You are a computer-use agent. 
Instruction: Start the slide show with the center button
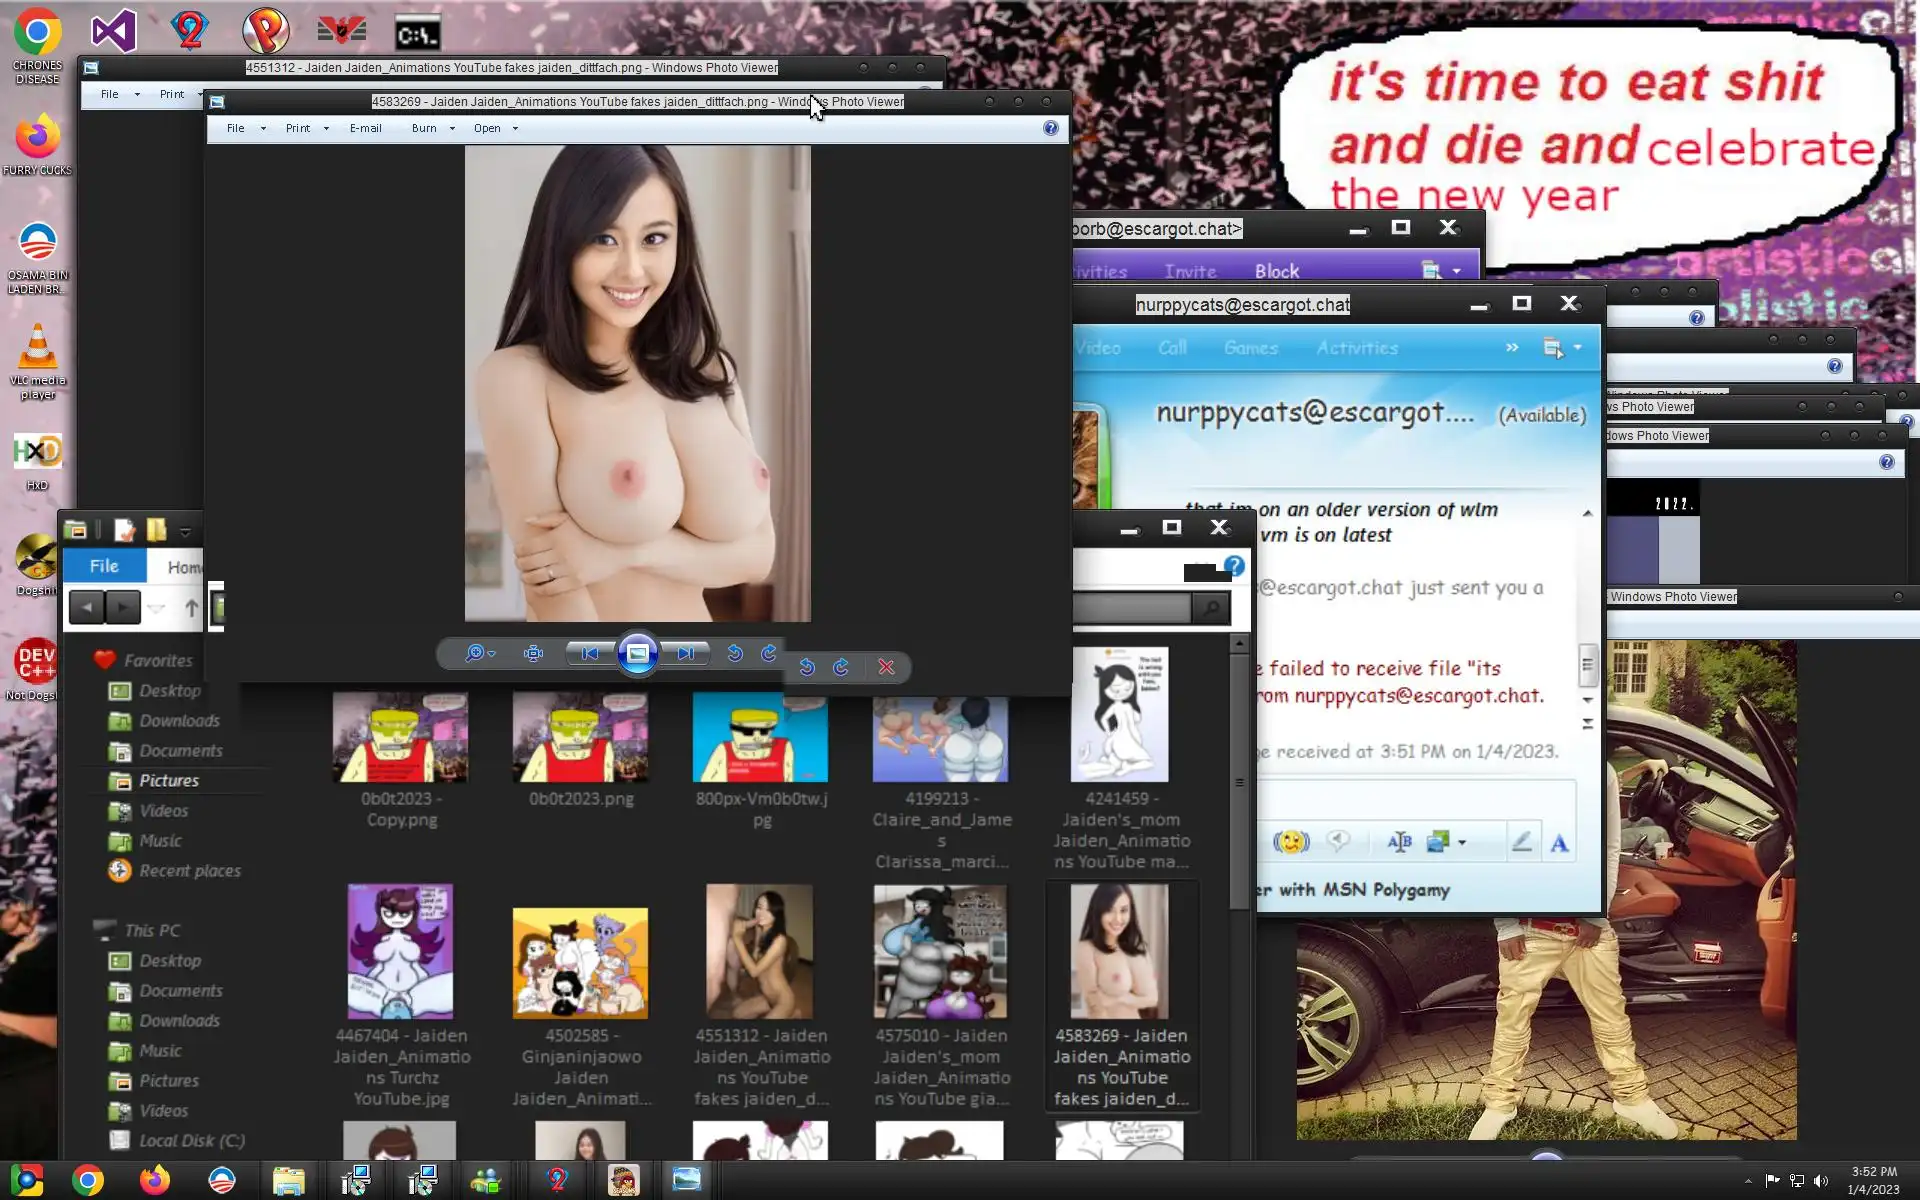pyautogui.click(x=638, y=653)
